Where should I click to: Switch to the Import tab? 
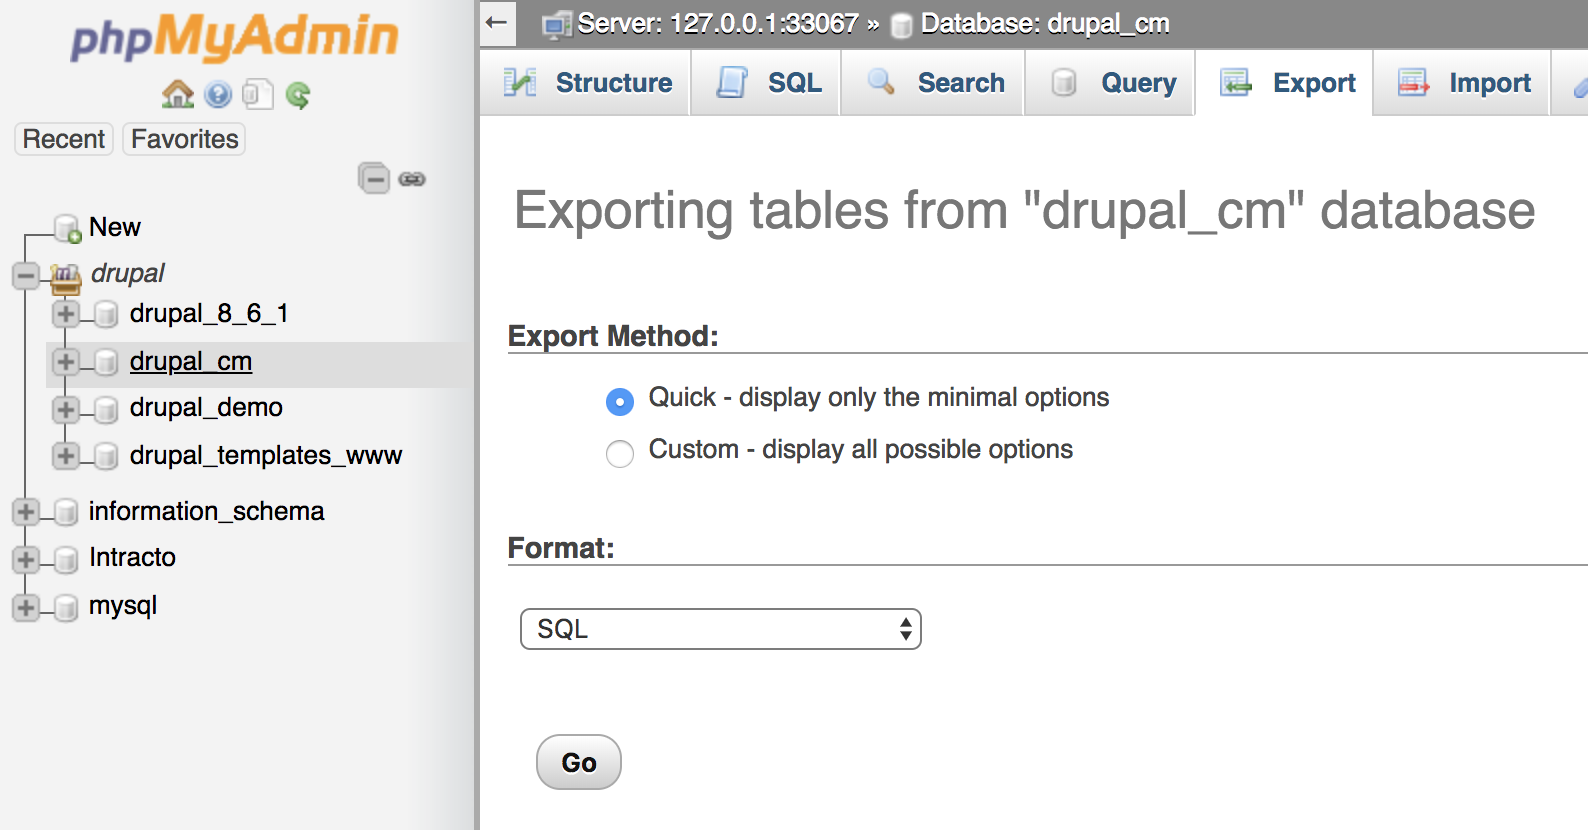(1462, 83)
